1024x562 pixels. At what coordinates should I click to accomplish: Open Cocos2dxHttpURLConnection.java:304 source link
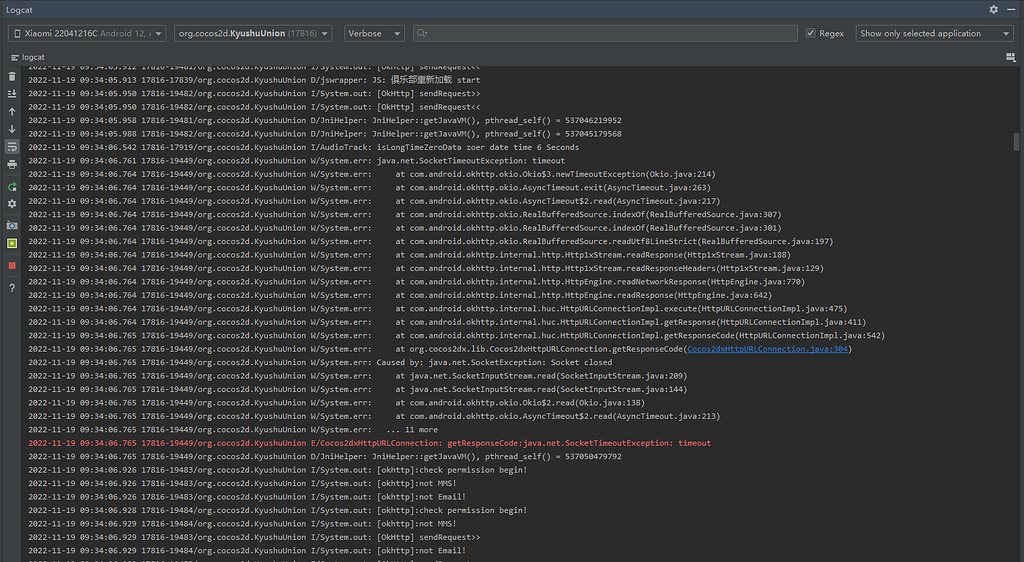click(767, 349)
